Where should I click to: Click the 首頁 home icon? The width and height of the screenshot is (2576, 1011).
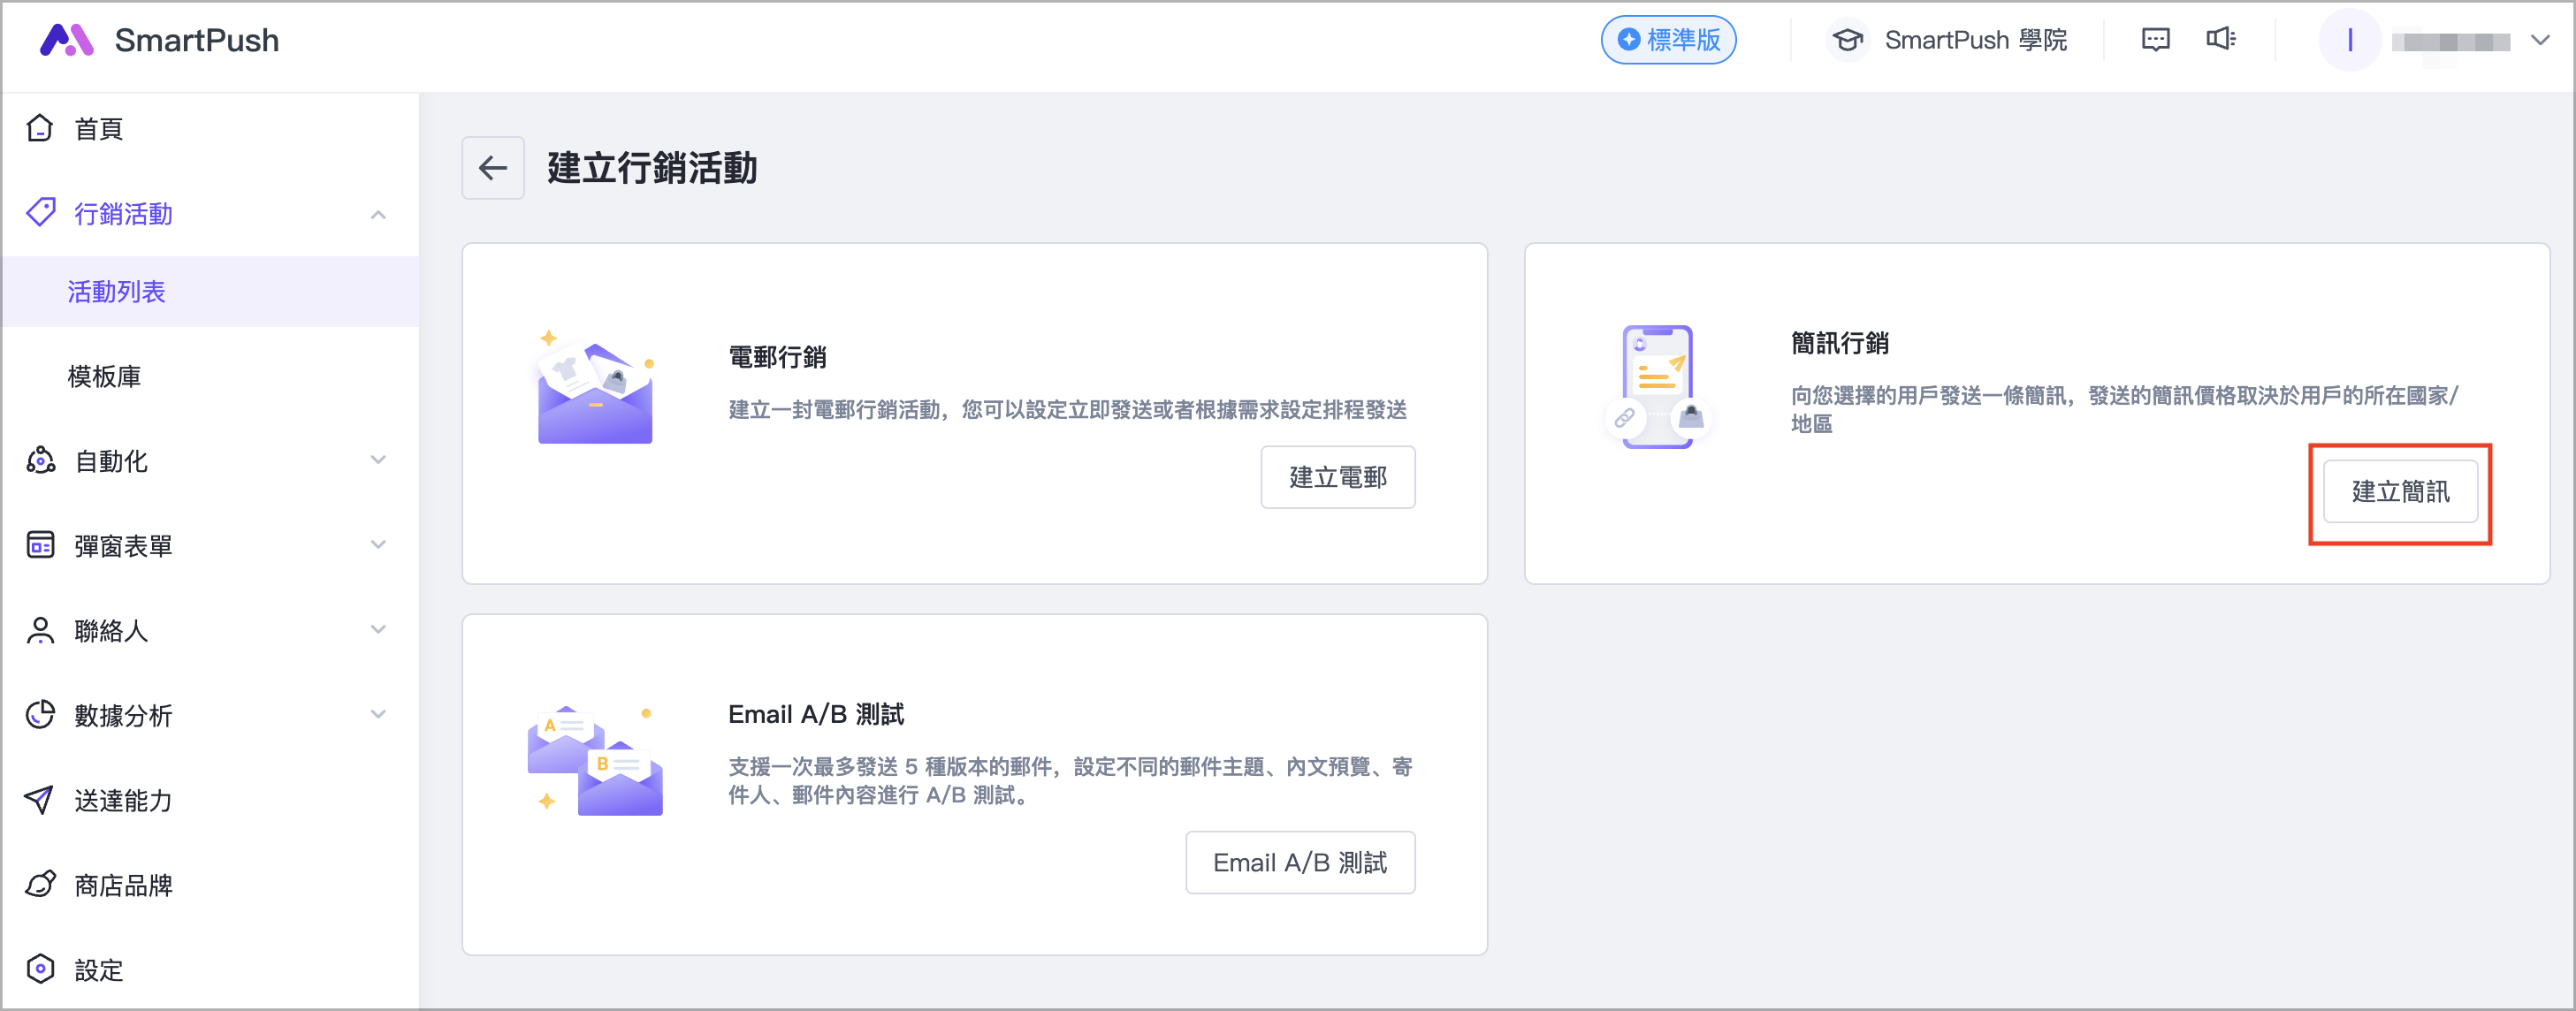[40, 128]
